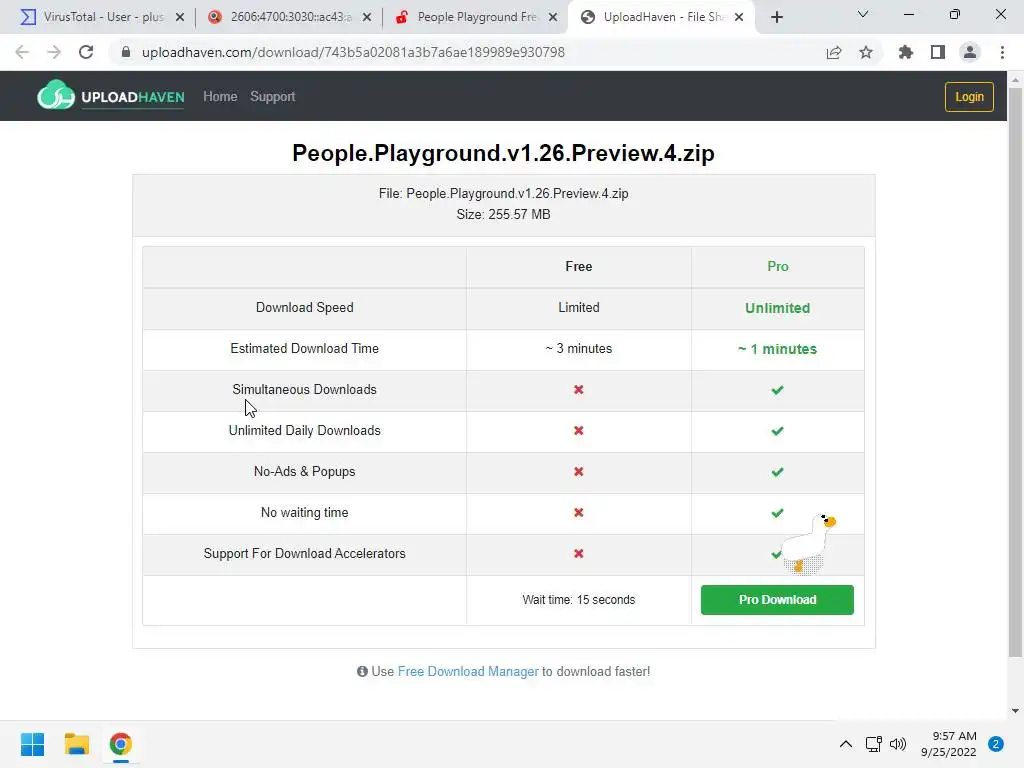The height and width of the screenshot is (768, 1024).
Task: Open the Support nav link
Action: (272, 97)
